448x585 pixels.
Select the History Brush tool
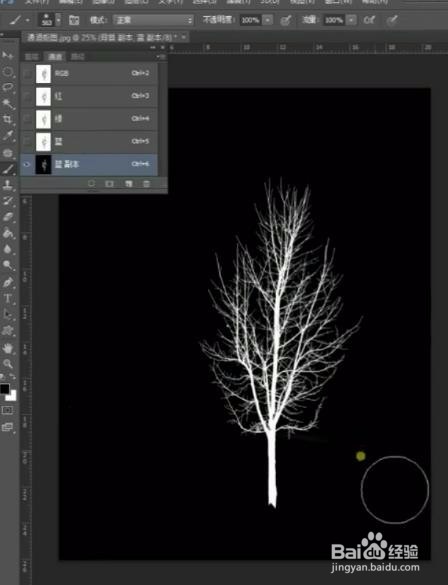7,201
